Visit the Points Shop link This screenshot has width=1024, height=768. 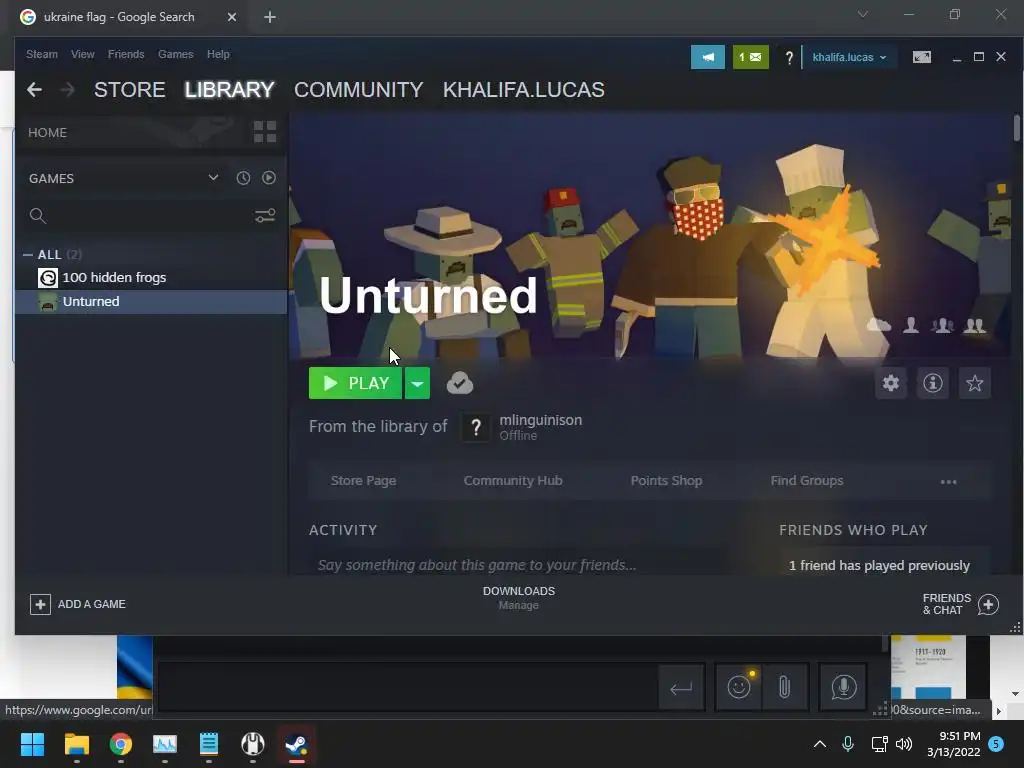(x=666, y=481)
